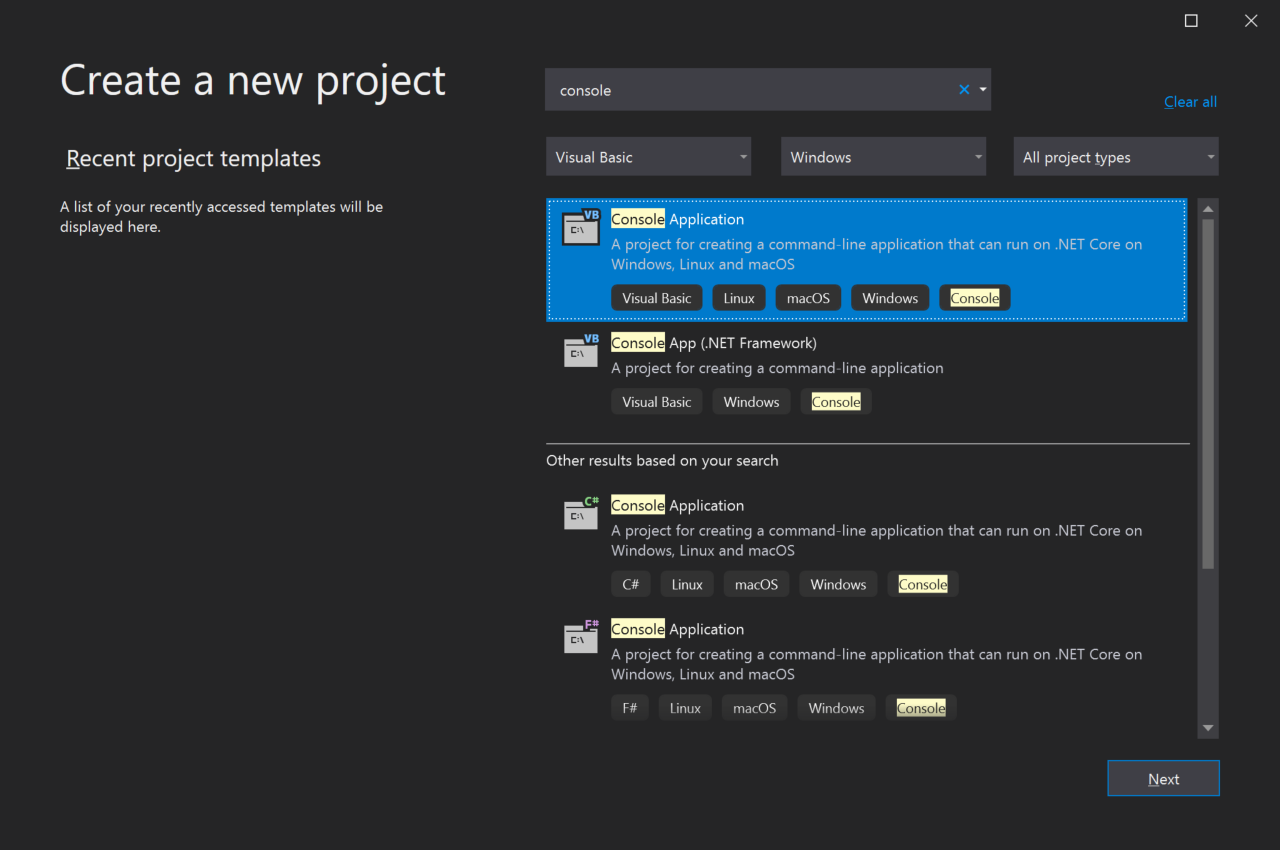Image resolution: width=1280 pixels, height=850 pixels.
Task: Expand the All project types dropdown
Action: coord(1115,156)
